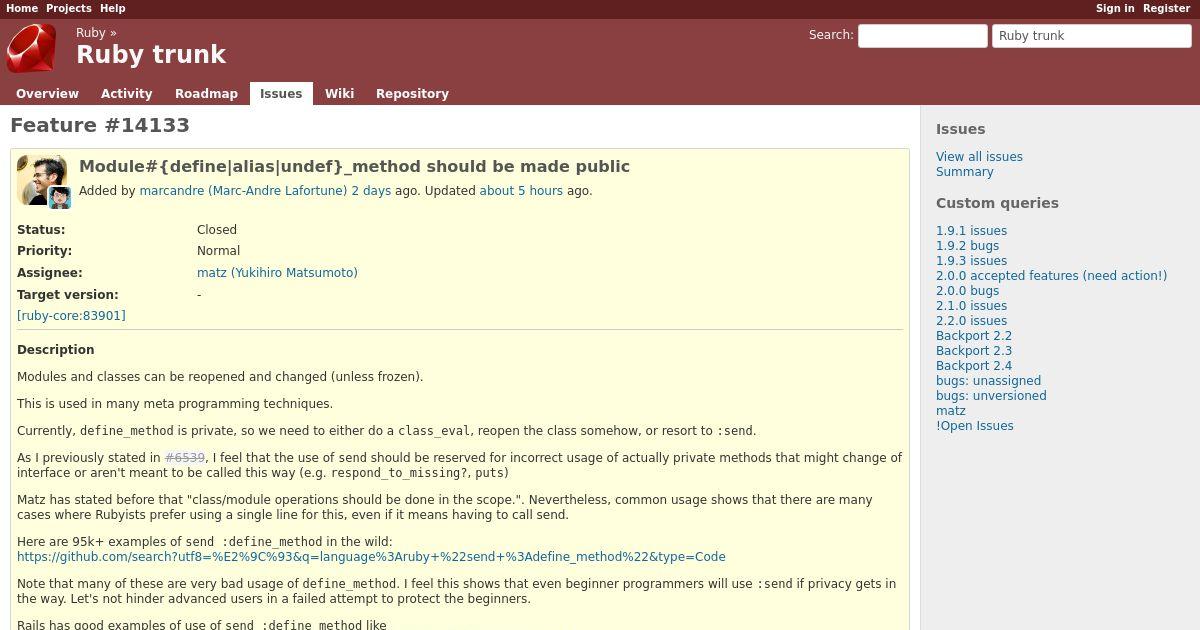Open the Home top menu link
The width and height of the screenshot is (1200, 630).
click(x=22, y=8)
